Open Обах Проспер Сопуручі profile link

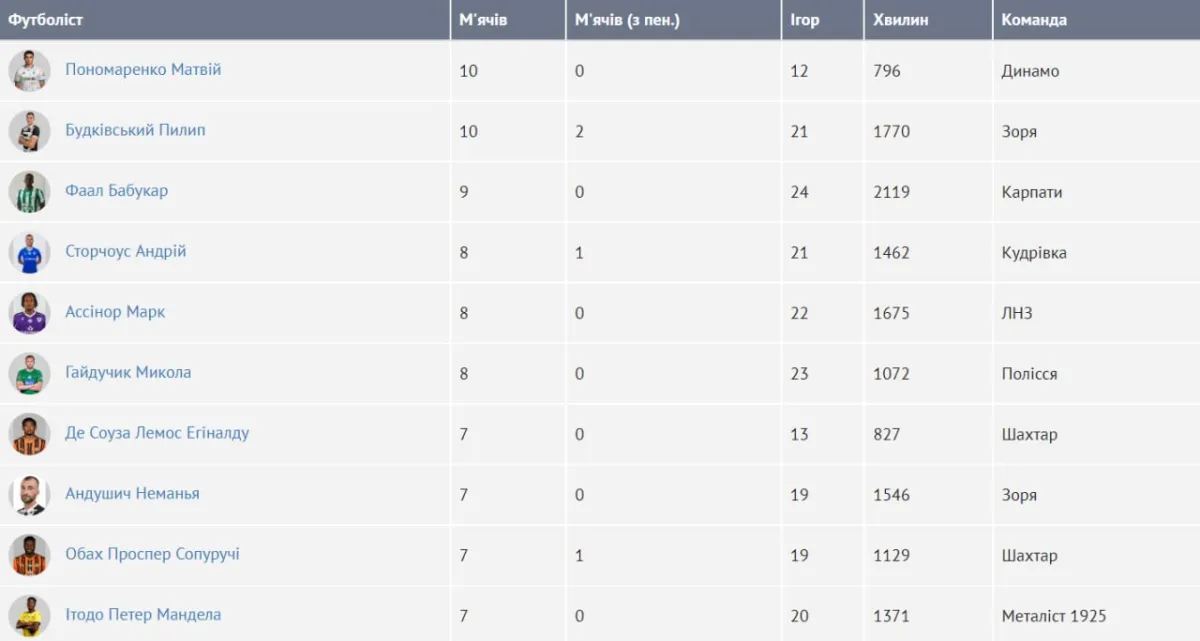click(152, 554)
